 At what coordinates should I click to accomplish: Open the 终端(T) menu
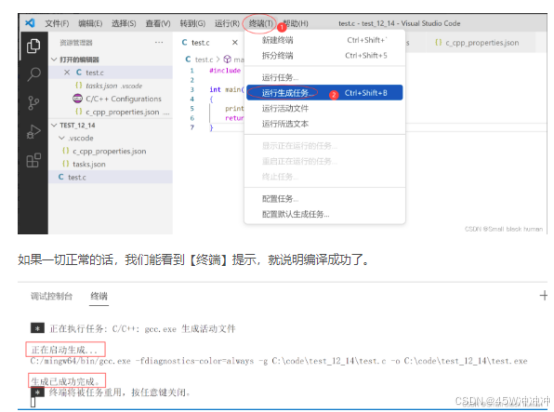click(x=260, y=24)
